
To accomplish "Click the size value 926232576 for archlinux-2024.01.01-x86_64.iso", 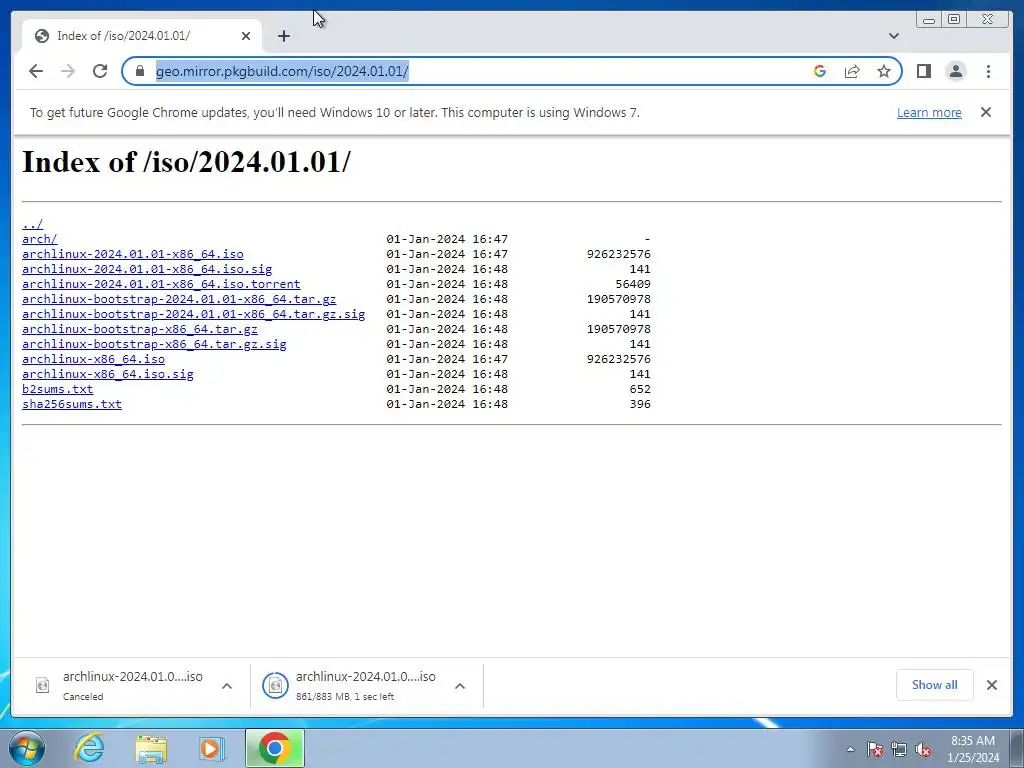I will click(618, 254).
